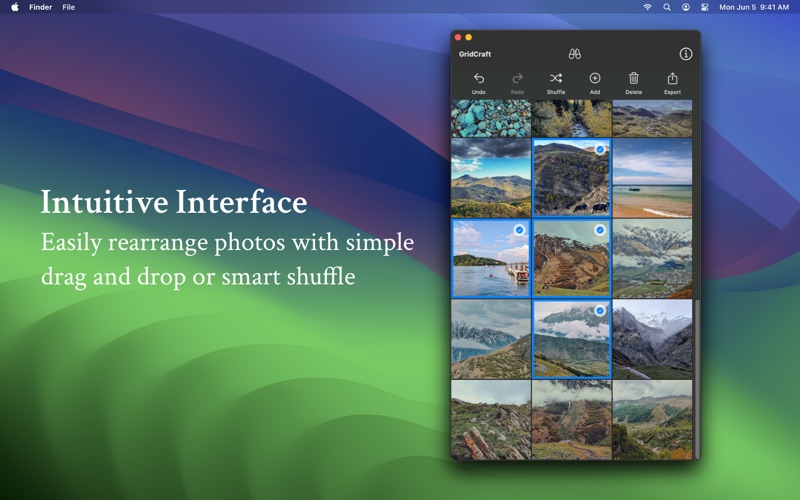The image size is (800, 500).
Task: Select the rocky outcrop slope photo
Action: (x=491, y=420)
